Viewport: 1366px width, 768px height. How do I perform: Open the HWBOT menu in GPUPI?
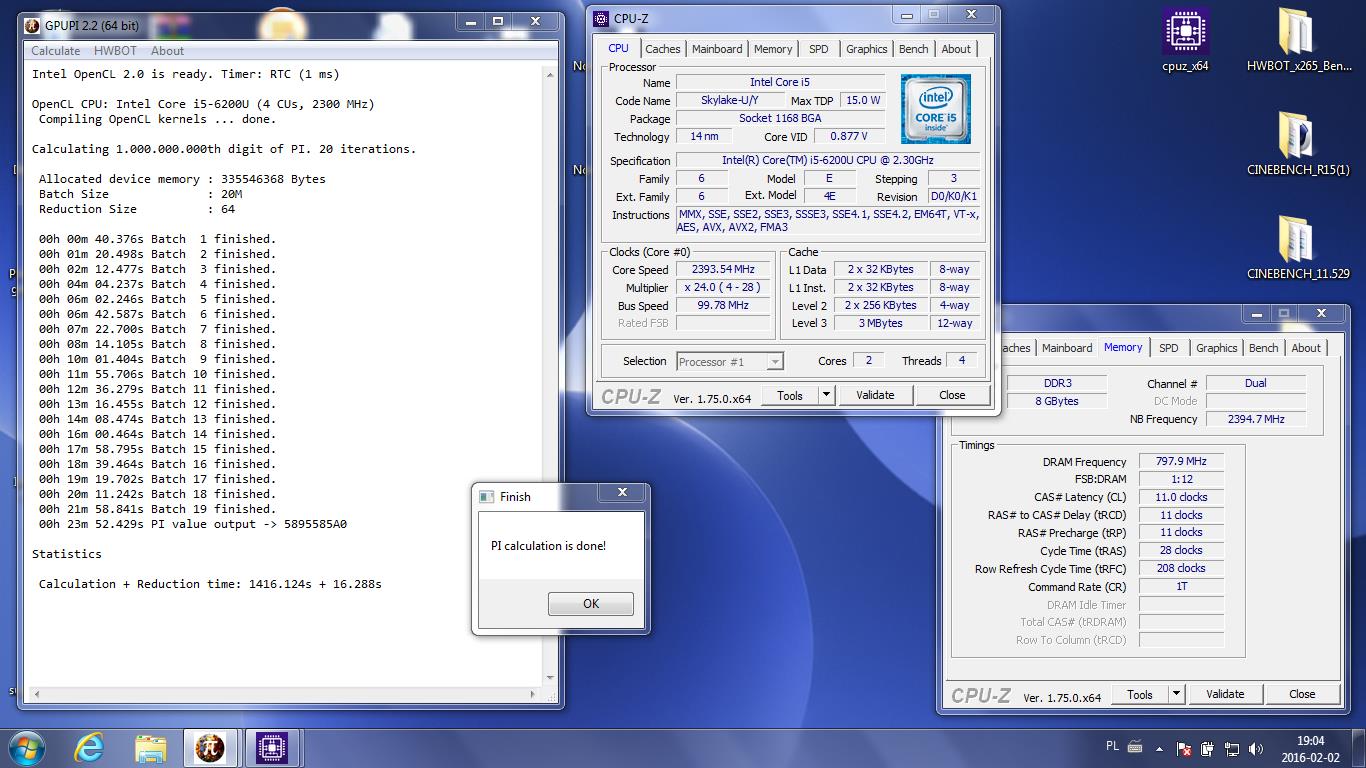tap(116, 51)
